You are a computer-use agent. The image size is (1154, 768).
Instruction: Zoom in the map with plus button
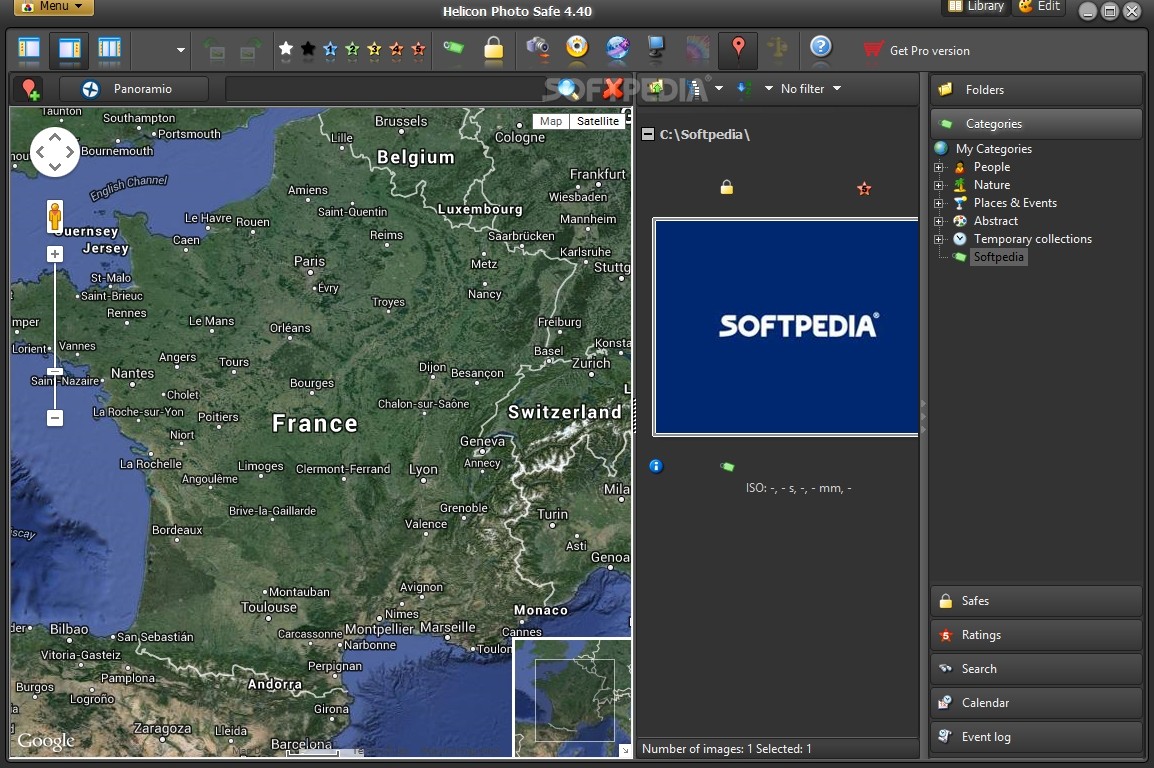[54, 254]
